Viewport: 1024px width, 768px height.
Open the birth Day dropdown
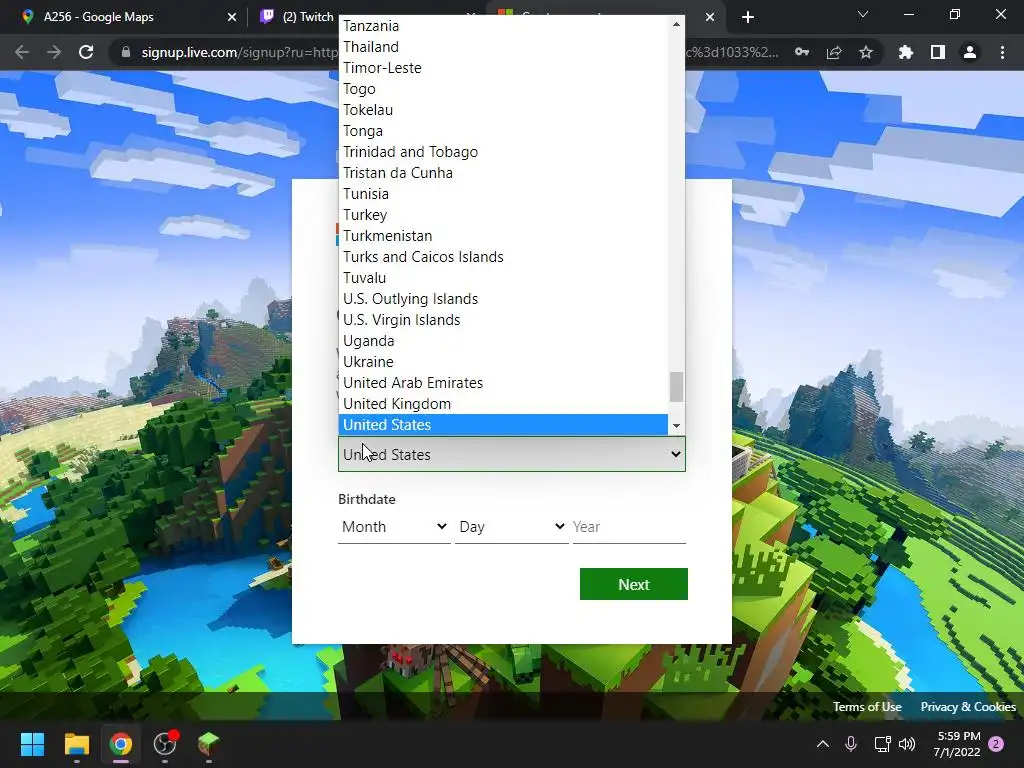point(511,527)
